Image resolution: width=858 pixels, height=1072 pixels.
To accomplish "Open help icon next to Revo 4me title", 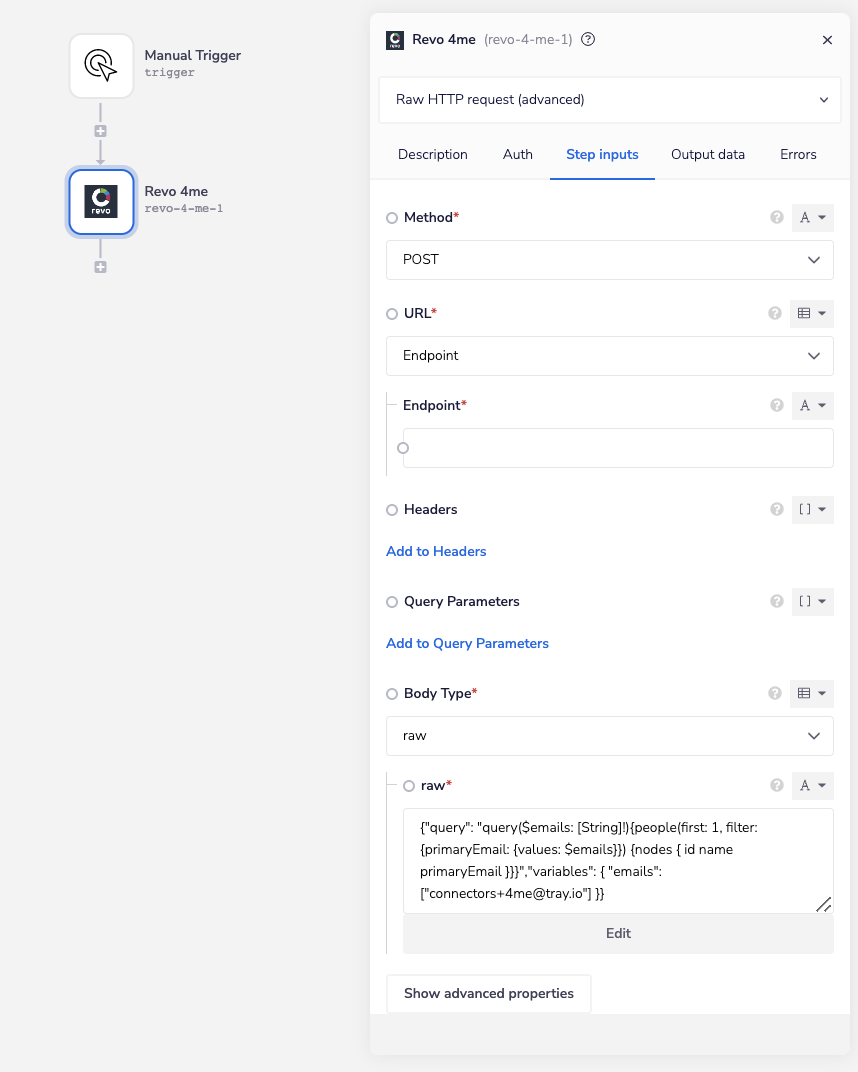I will [588, 40].
